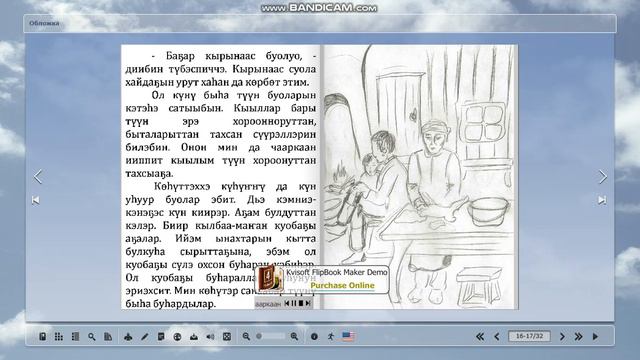Click next track in the audio mini player

pos(308,303)
